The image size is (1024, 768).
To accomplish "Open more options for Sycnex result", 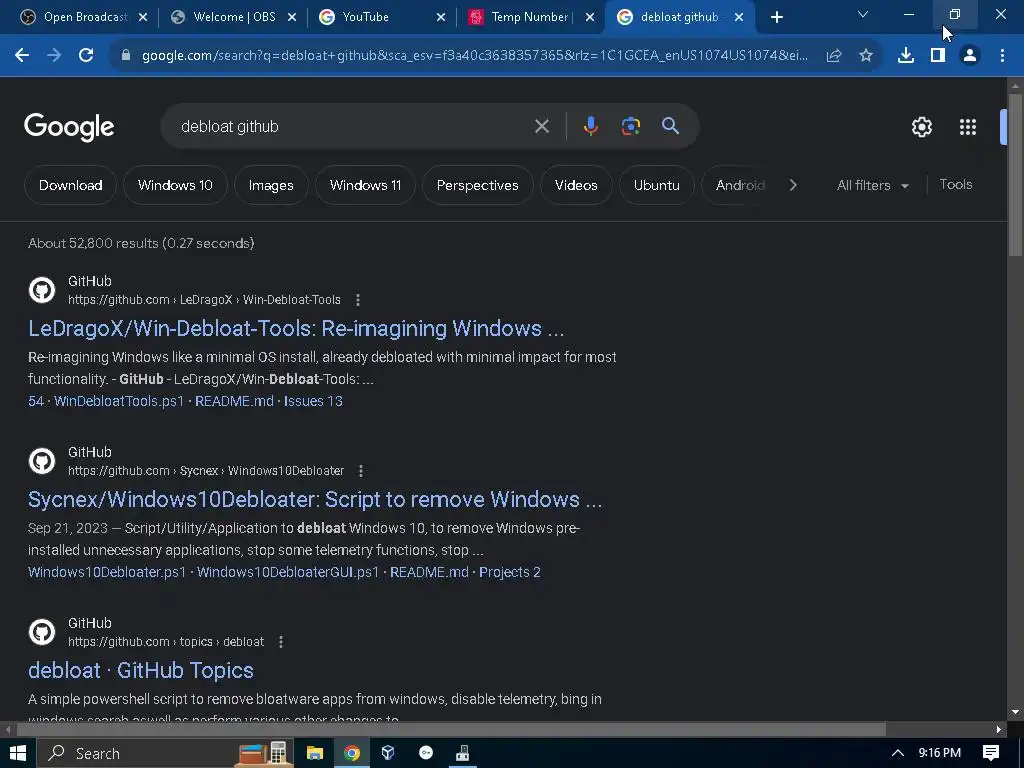I will [361, 471].
